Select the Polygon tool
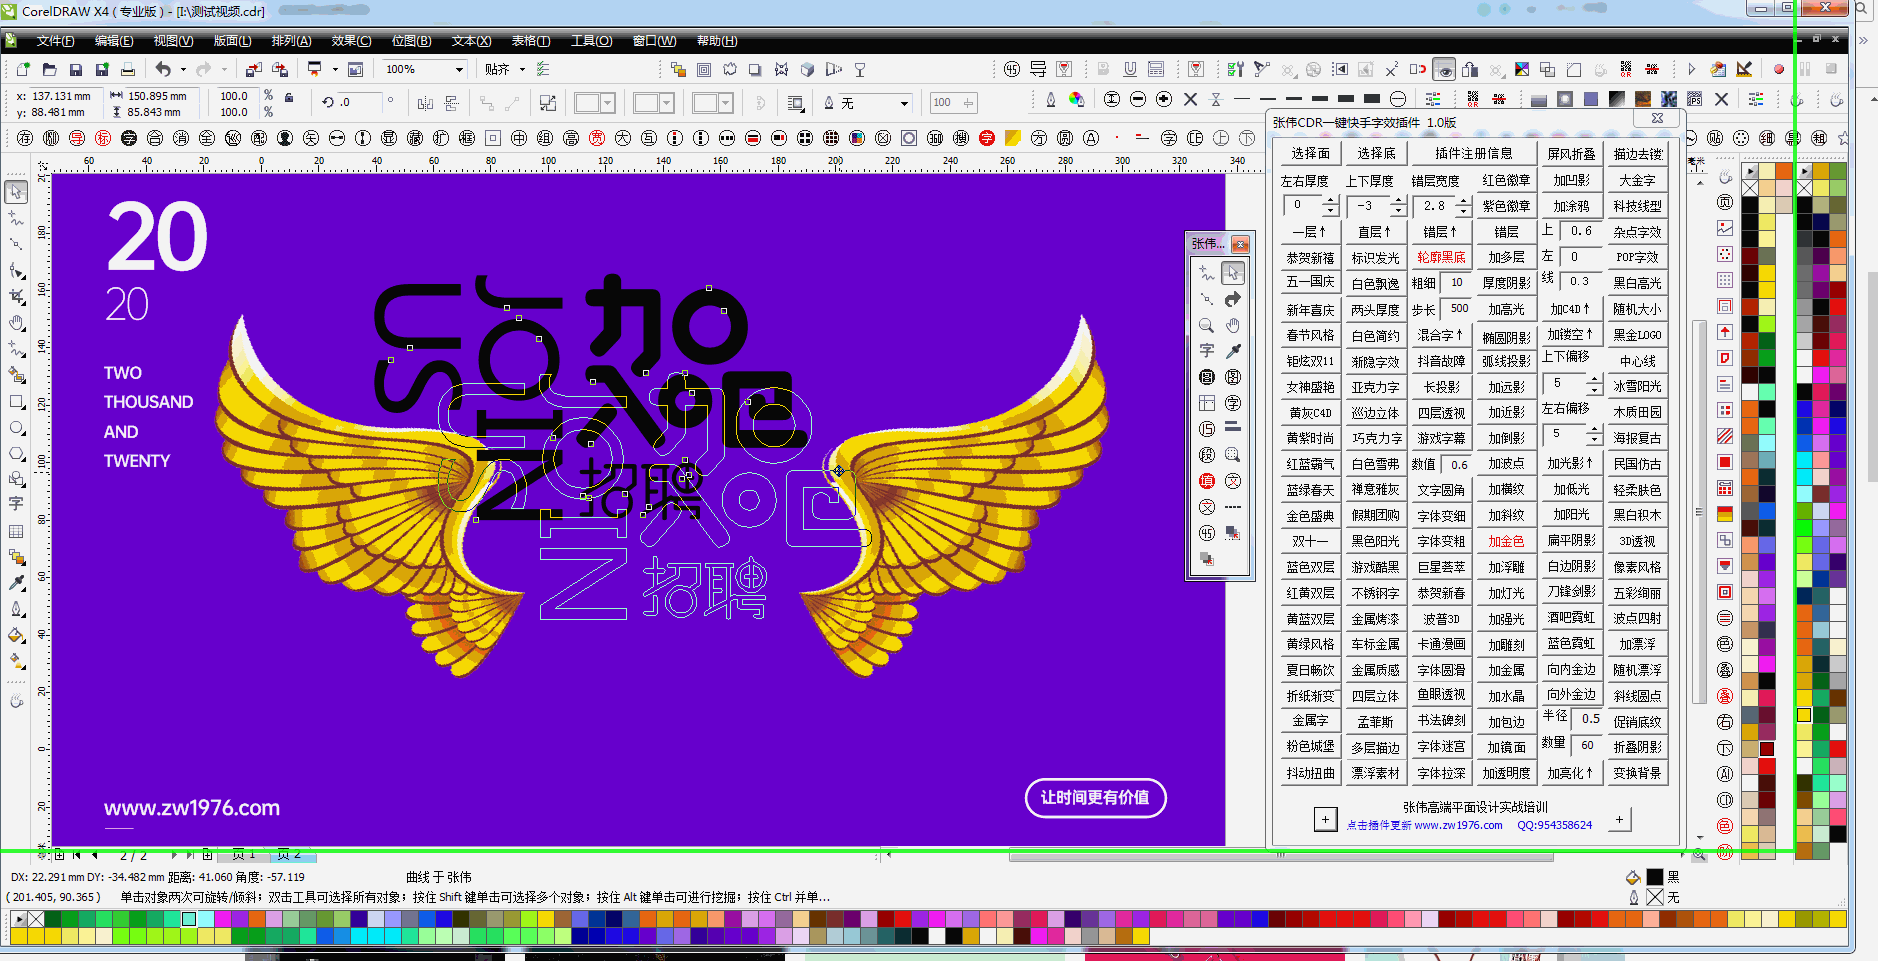 click(16, 453)
